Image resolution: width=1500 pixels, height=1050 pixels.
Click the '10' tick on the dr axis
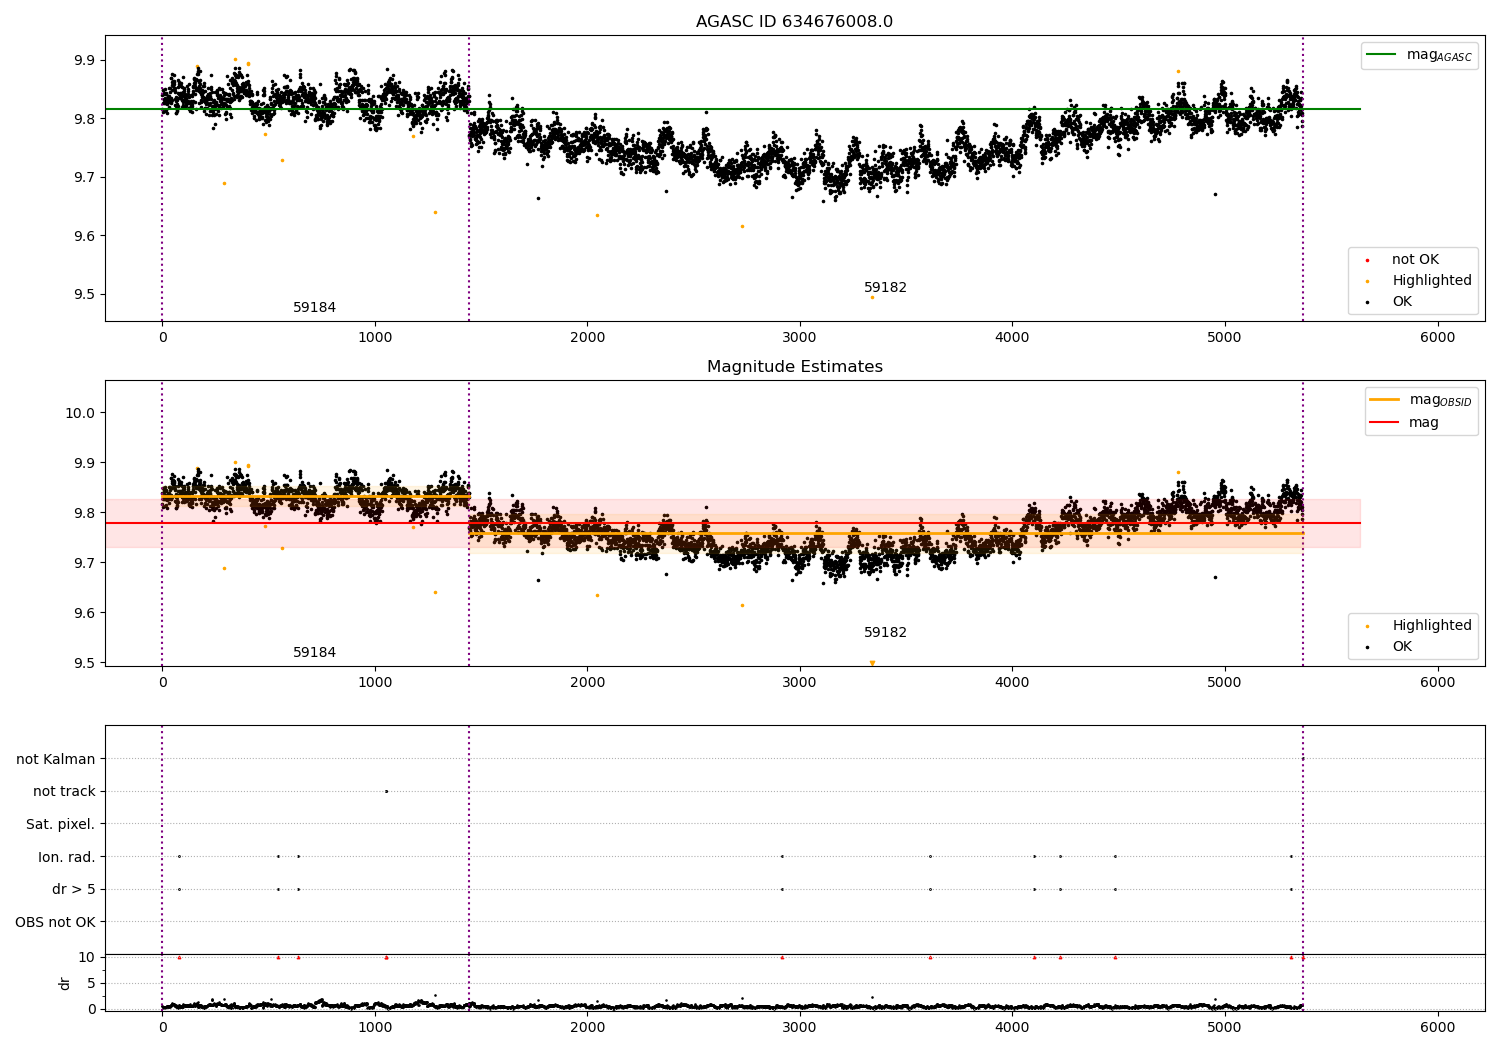pyautogui.click(x=86, y=958)
